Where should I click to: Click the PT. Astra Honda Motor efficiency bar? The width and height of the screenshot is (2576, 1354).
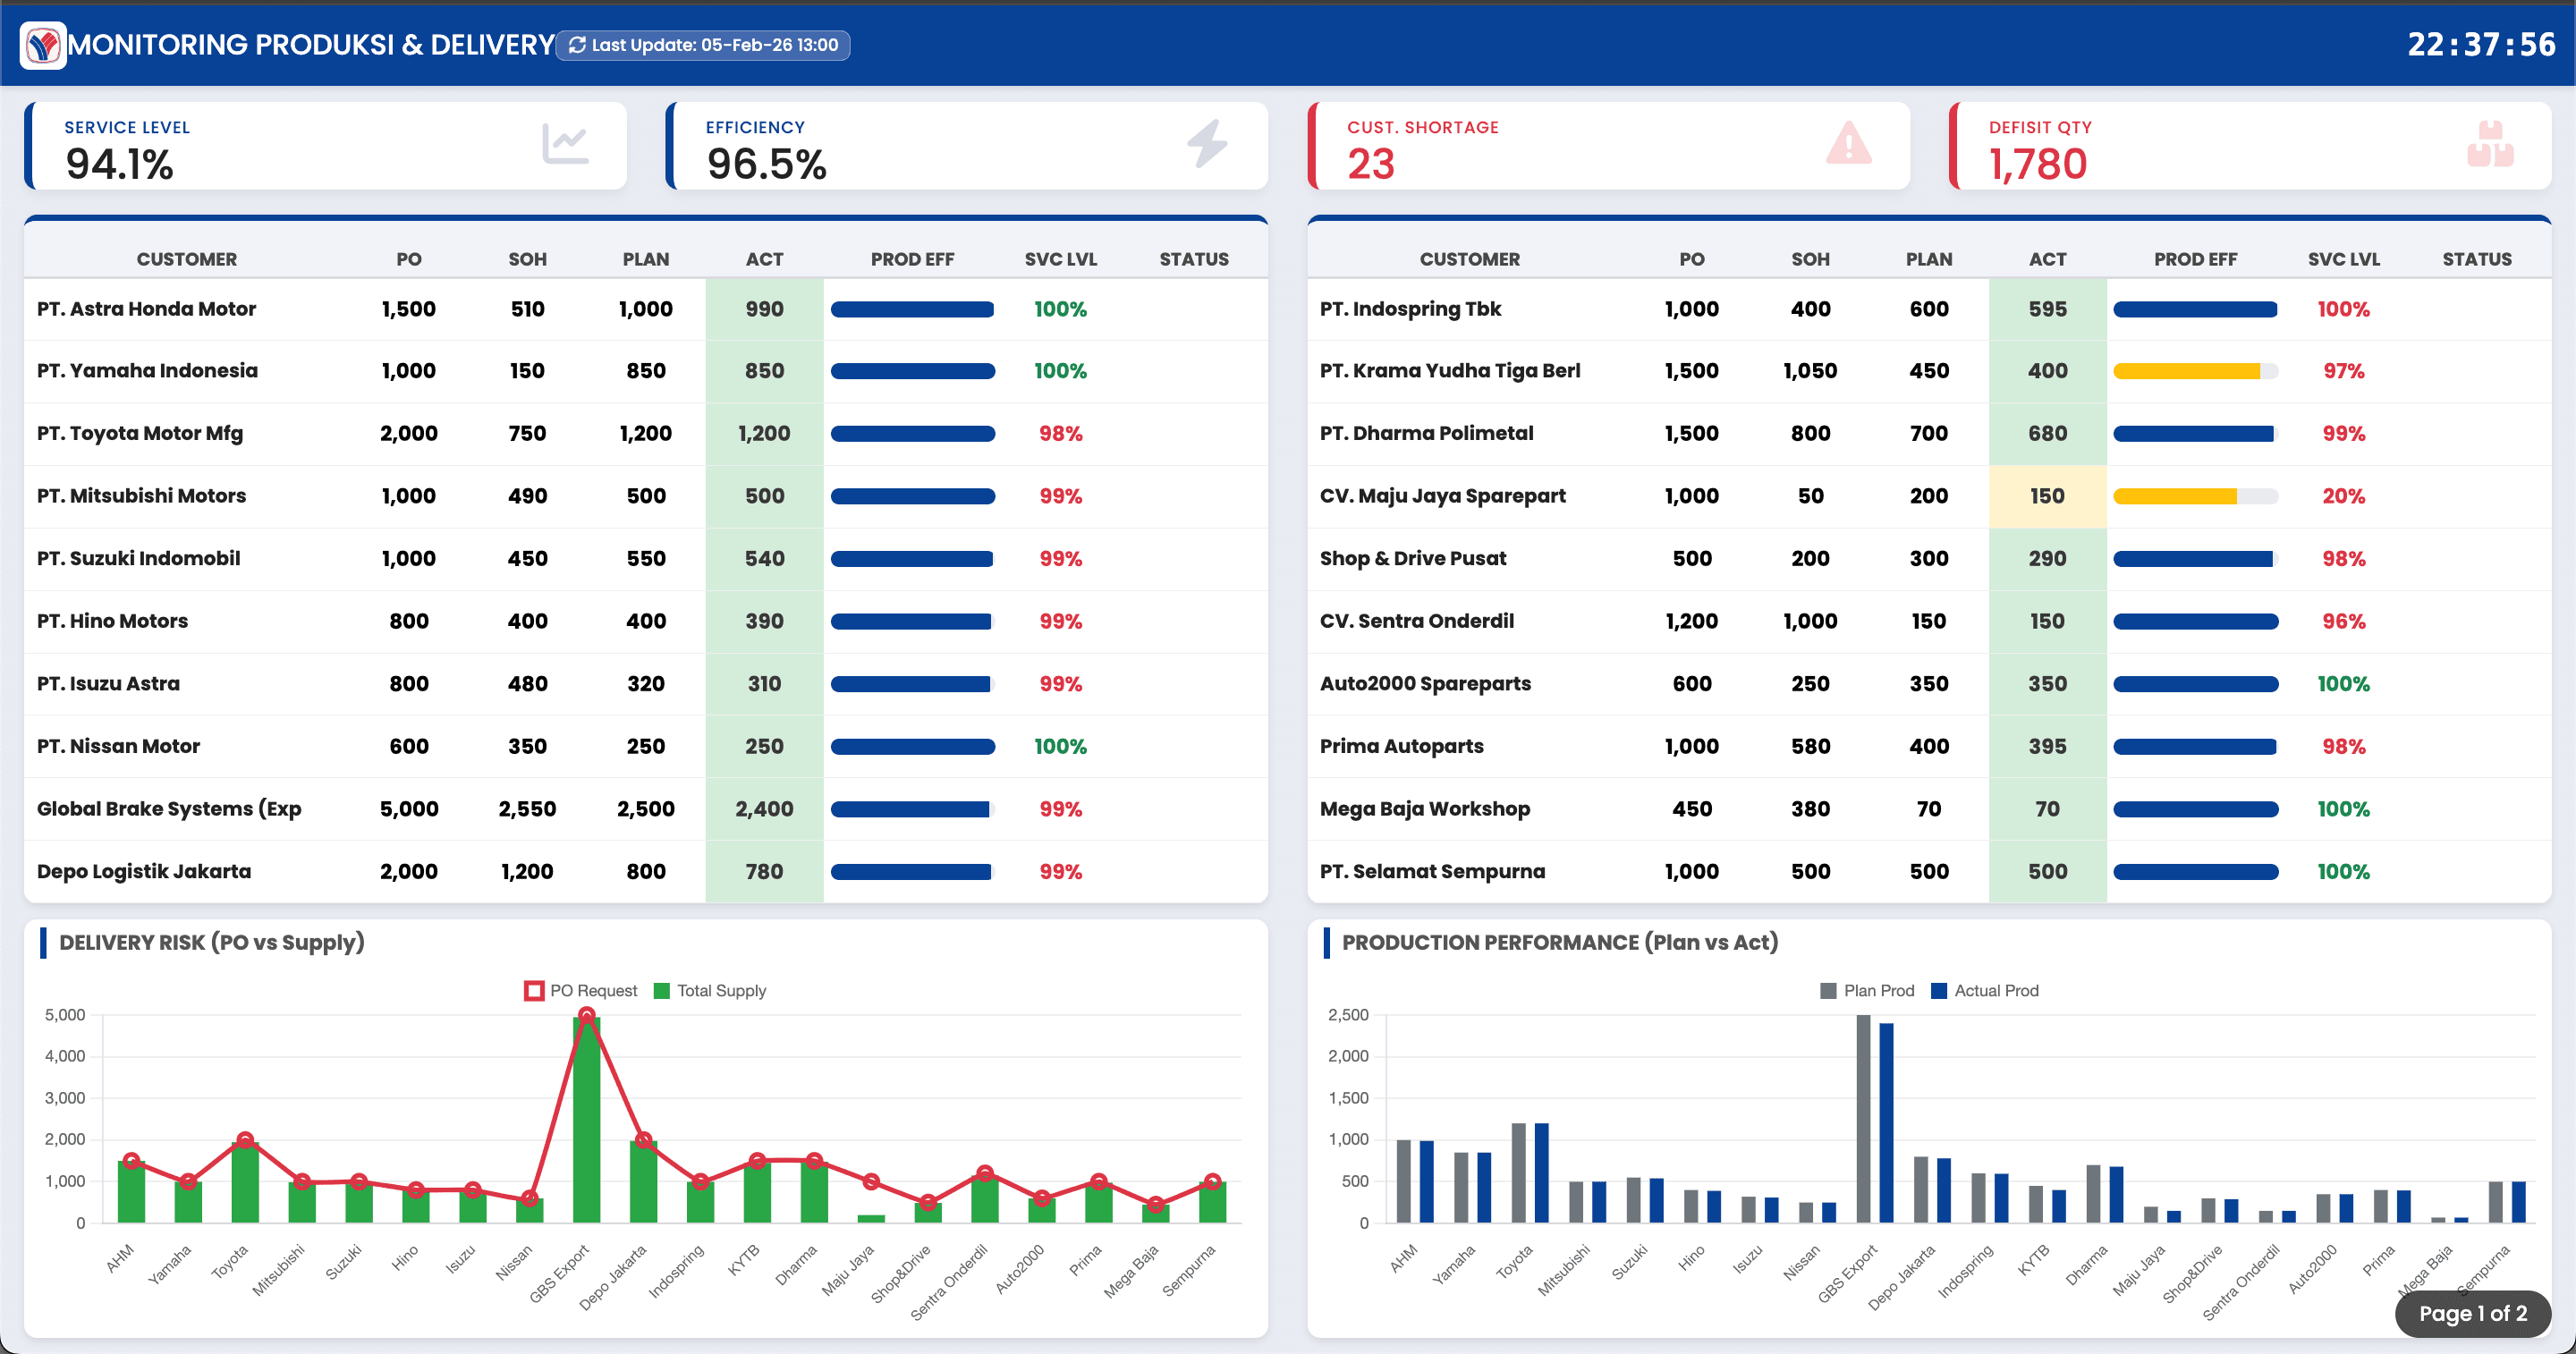click(912, 310)
